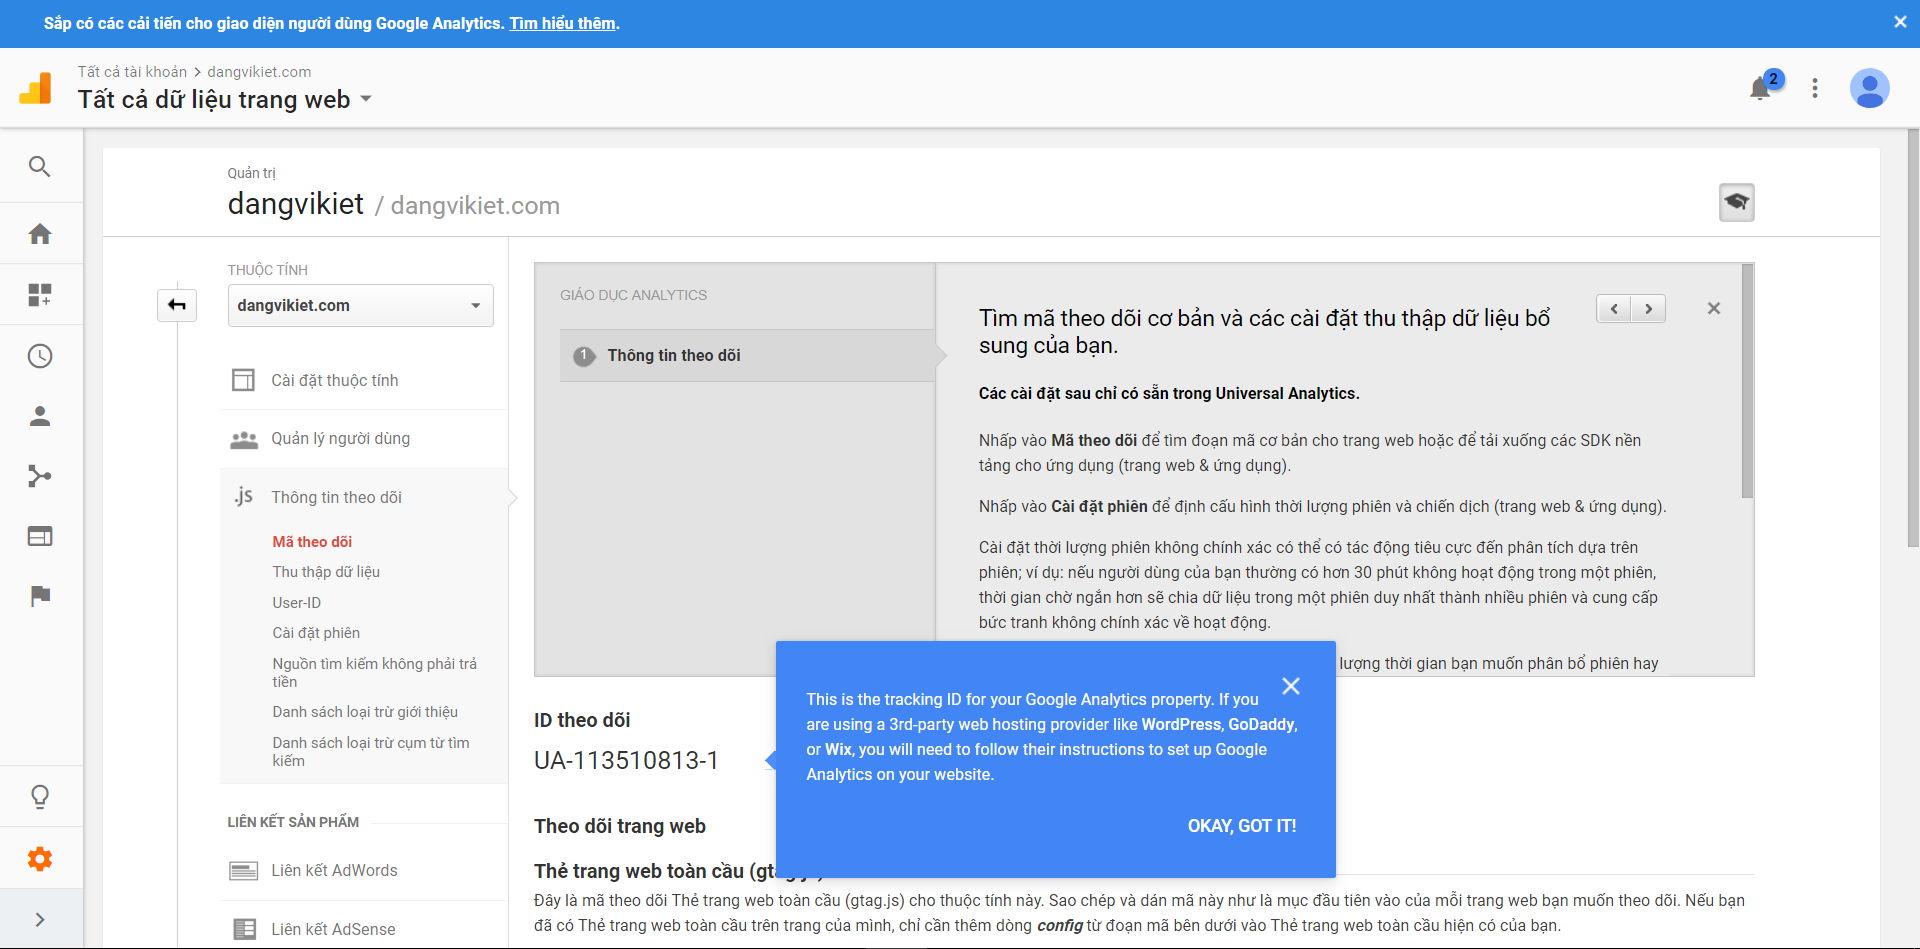Click the education panel scrollbar
1920x949 pixels.
click(x=1747, y=380)
